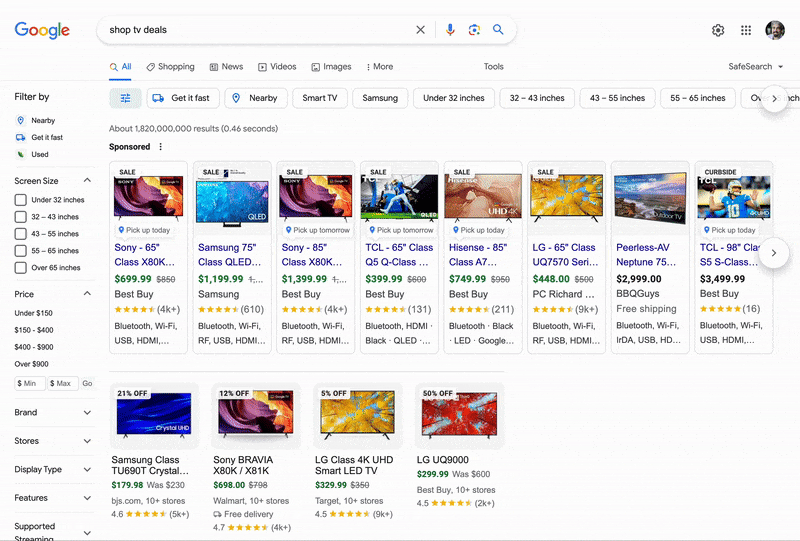Viewport: 800px width, 541px height.
Task: Click the three-dot menu beside Sponsored
Action: [160, 146]
